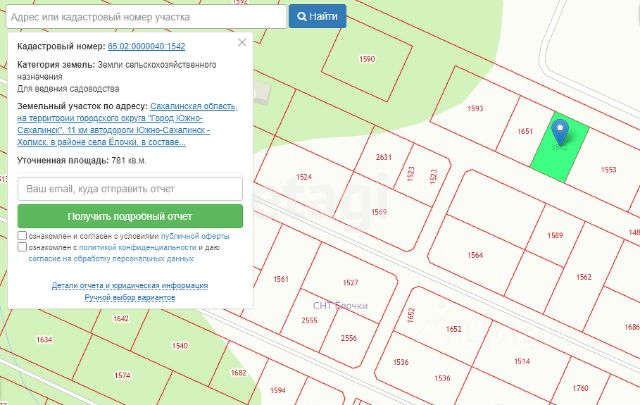
Task: Open the публичной оферты link
Action: pos(195,236)
